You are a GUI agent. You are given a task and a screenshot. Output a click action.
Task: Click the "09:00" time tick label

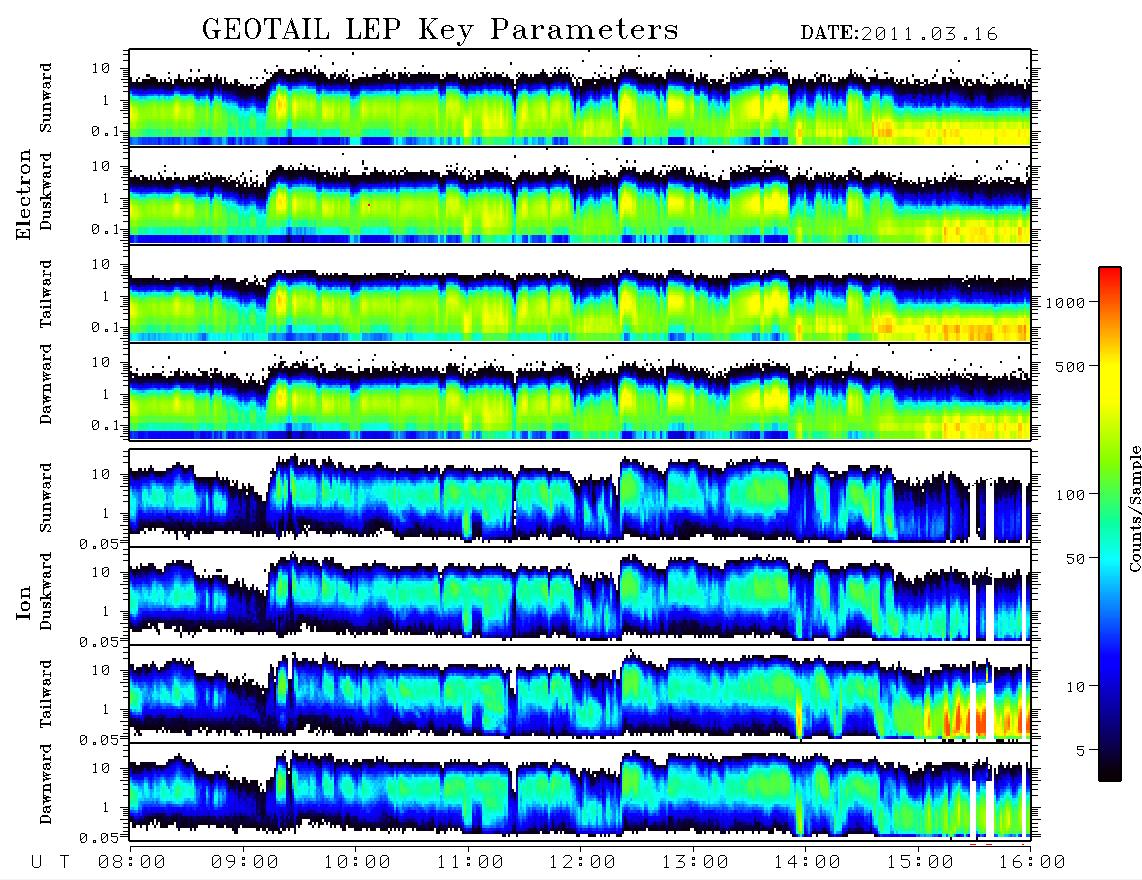tap(245, 862)
